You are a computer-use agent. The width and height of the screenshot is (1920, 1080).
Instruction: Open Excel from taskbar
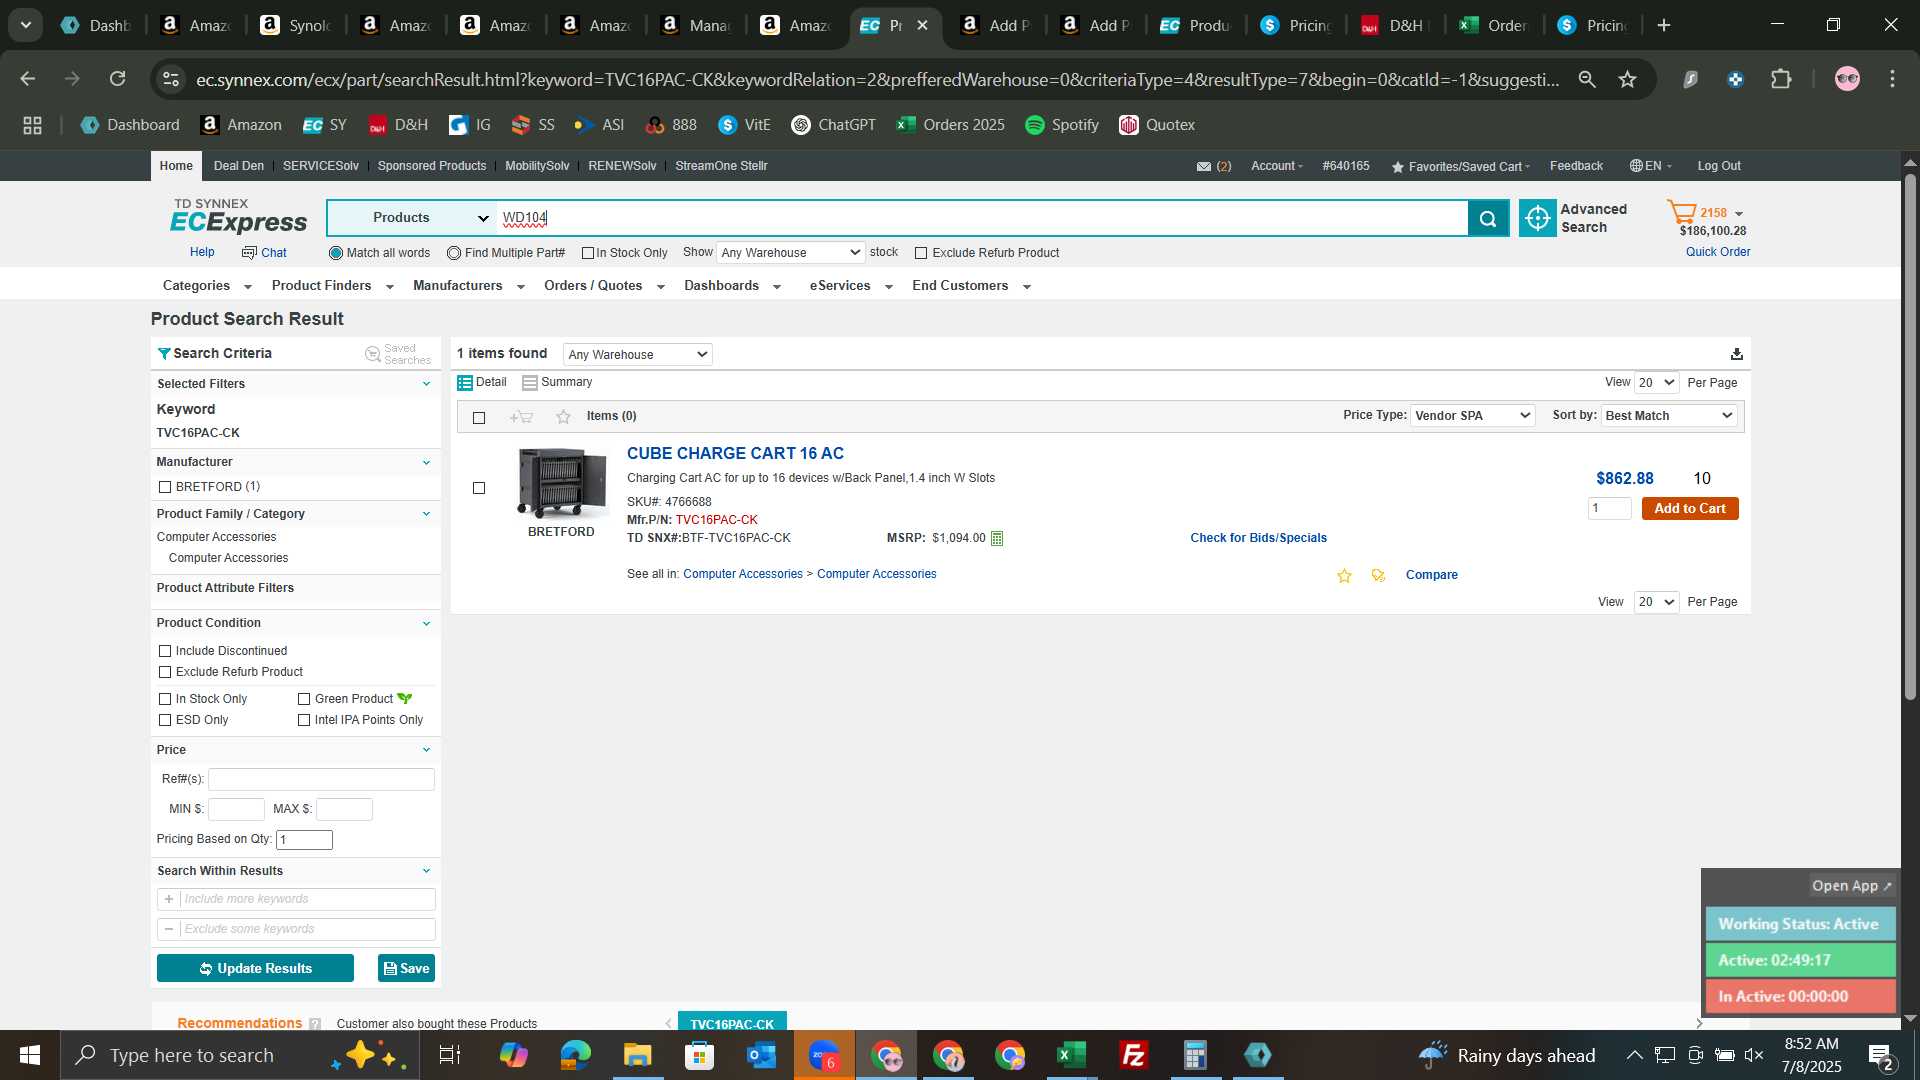click(1071, 1055)
